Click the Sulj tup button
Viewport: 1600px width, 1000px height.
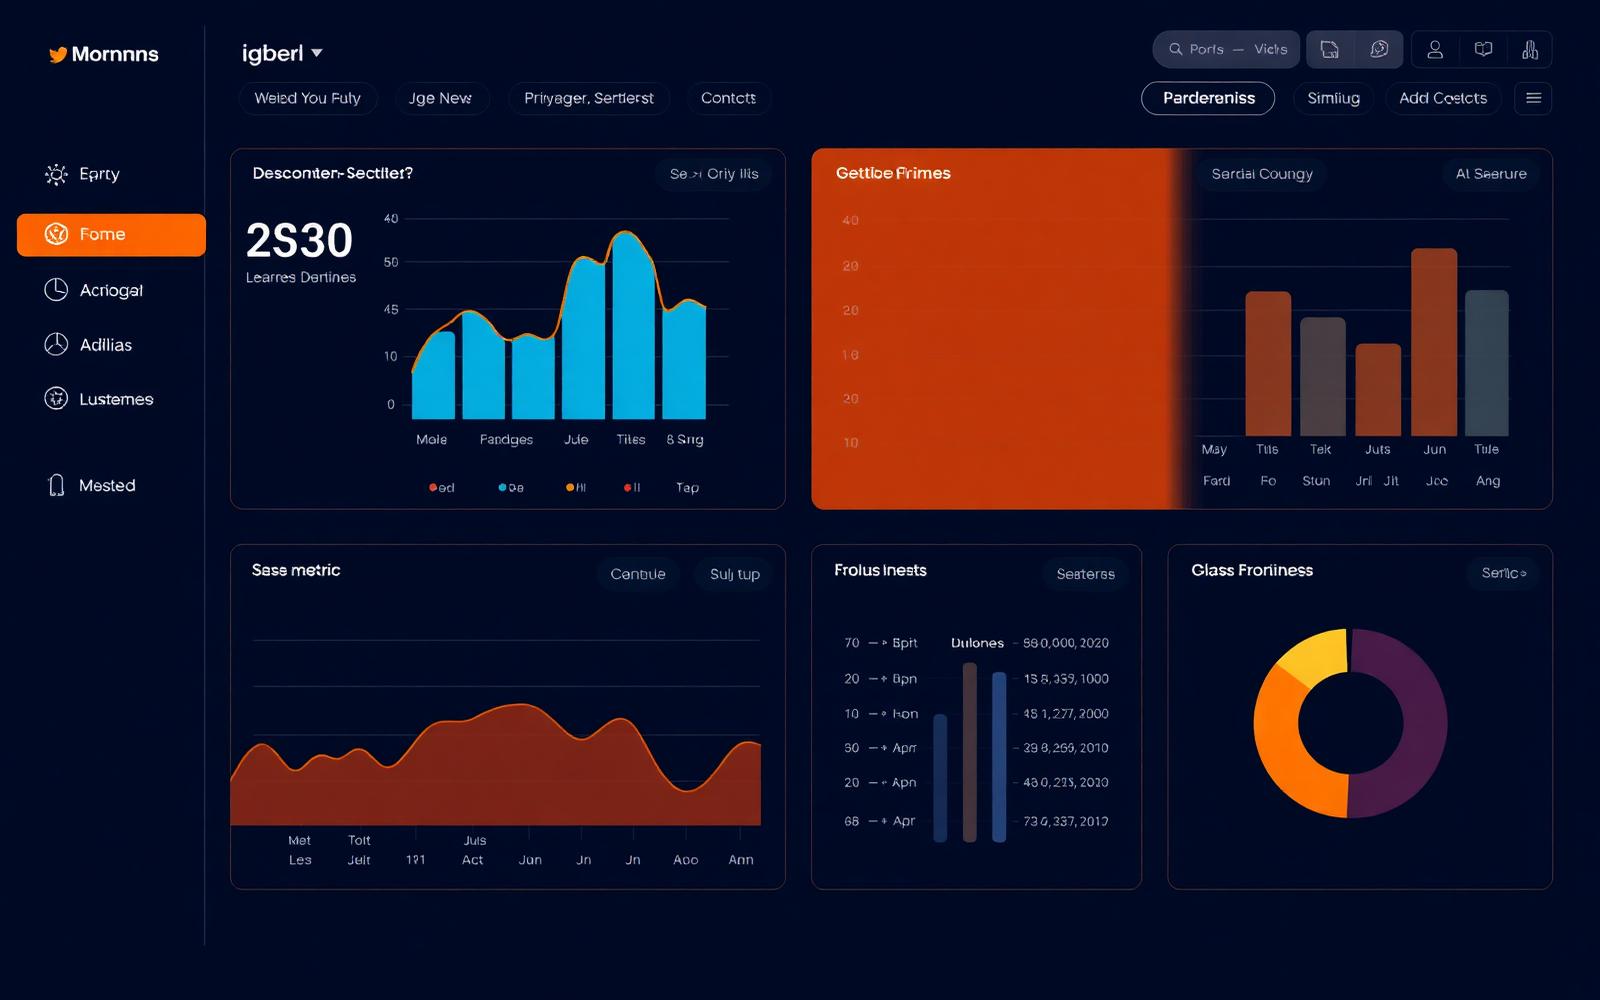pos(735,574)
